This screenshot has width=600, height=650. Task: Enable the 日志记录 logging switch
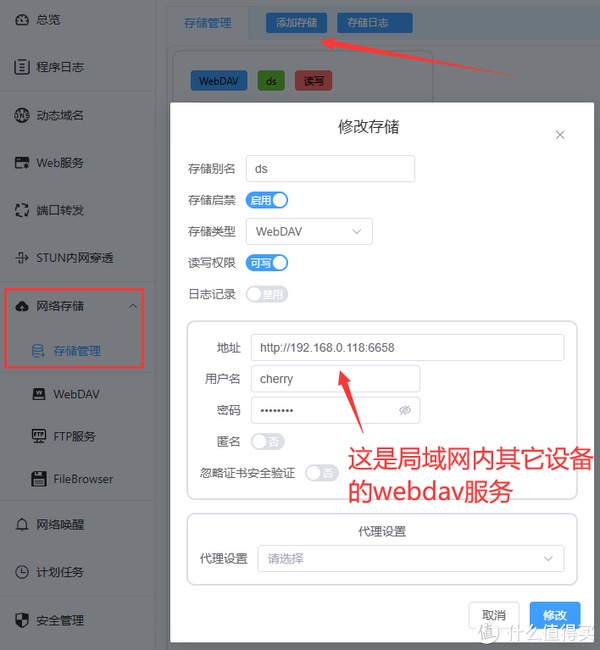267,294
